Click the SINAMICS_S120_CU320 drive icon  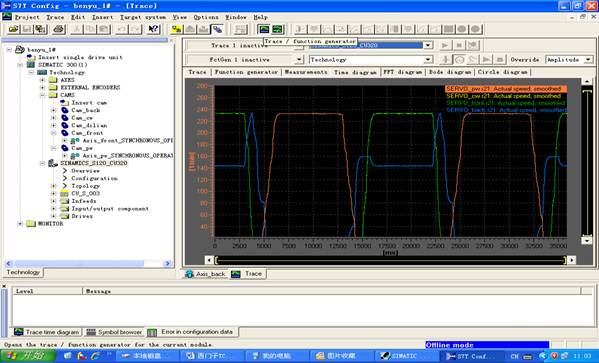click(x=53, y=163)
